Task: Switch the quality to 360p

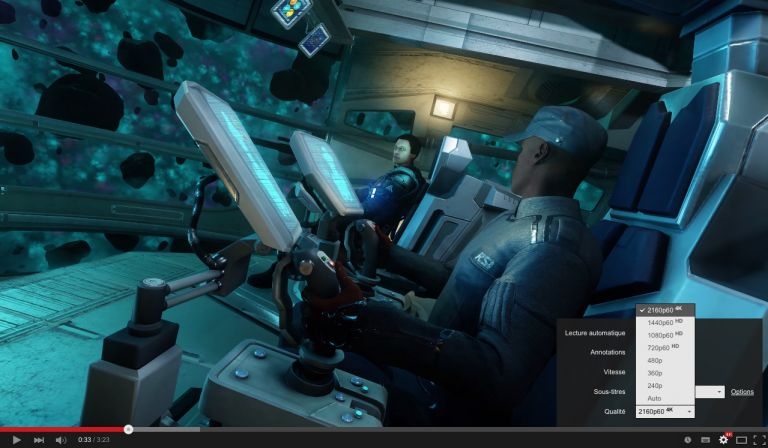Action: [x=656, y=373]
